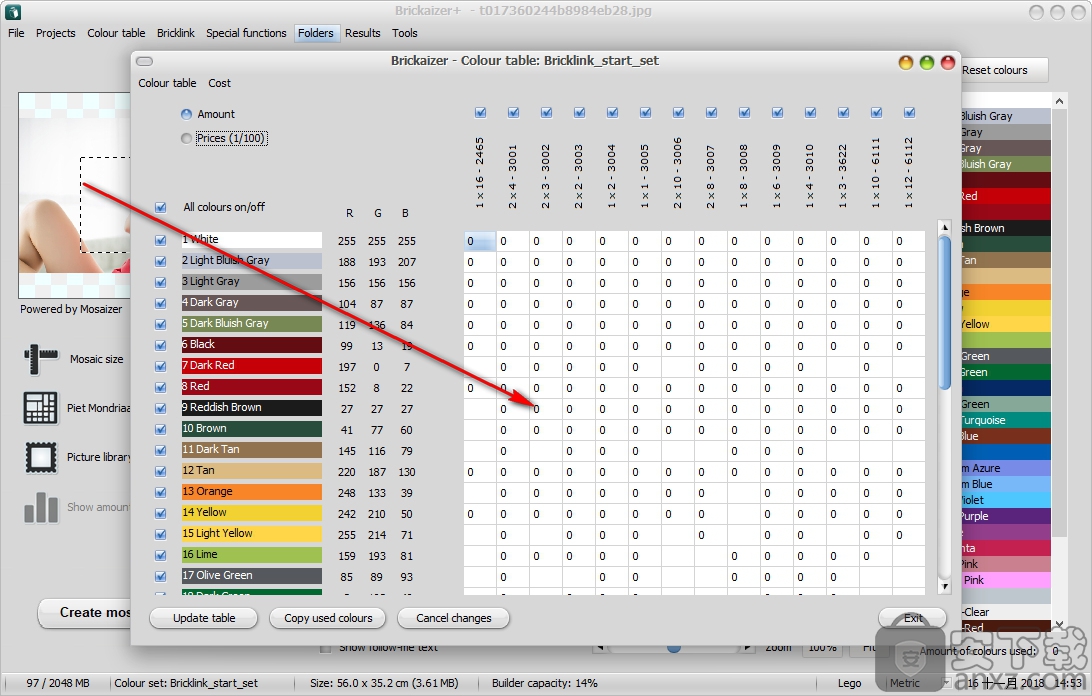
Task: Click the Lego entry in the status bar
Action: point(850,683)
